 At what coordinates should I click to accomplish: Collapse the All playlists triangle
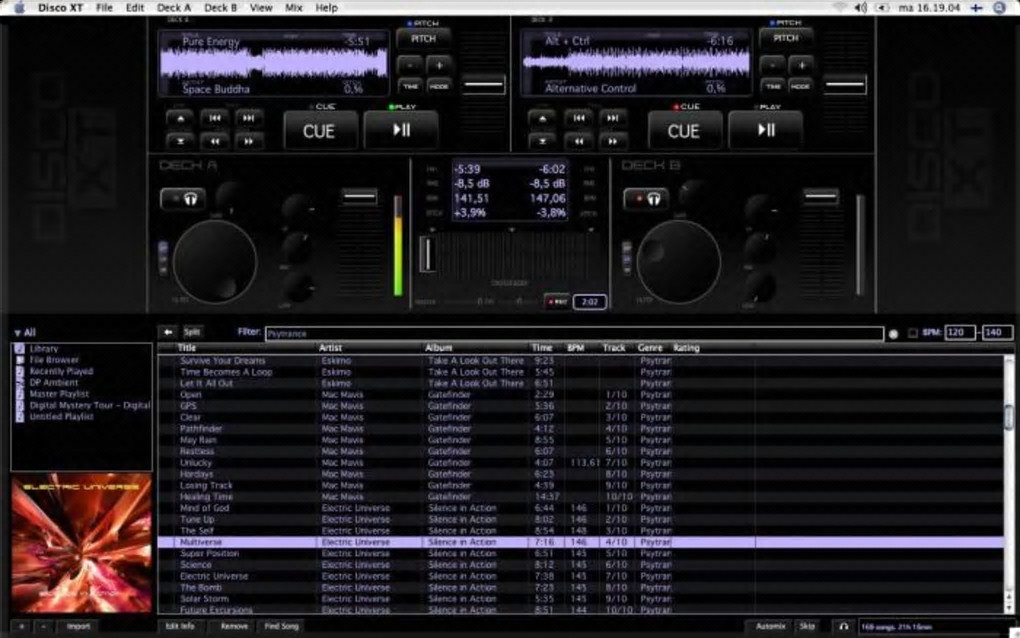click(x=17, y=333)
